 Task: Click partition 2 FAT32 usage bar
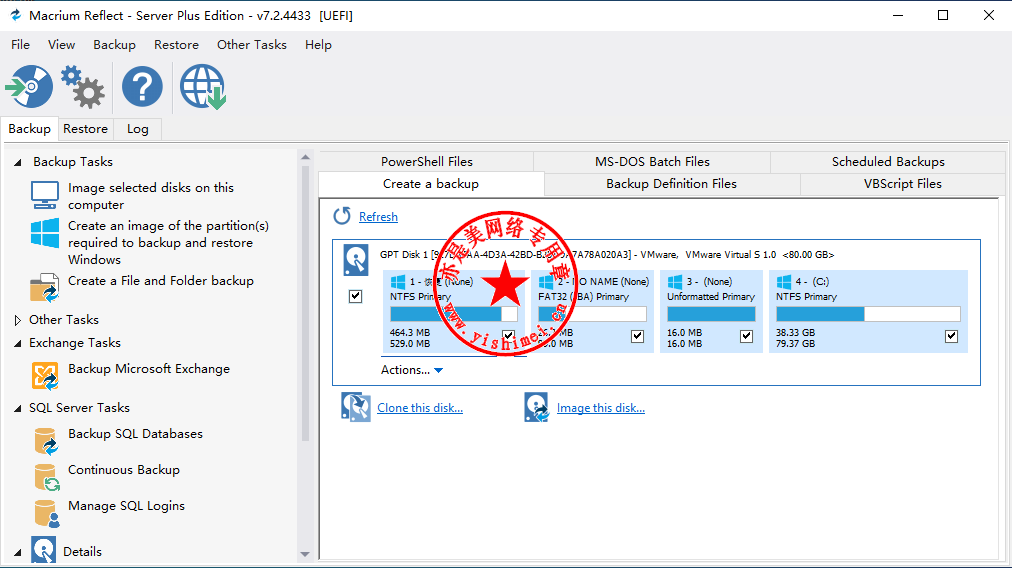coord(592,314)
